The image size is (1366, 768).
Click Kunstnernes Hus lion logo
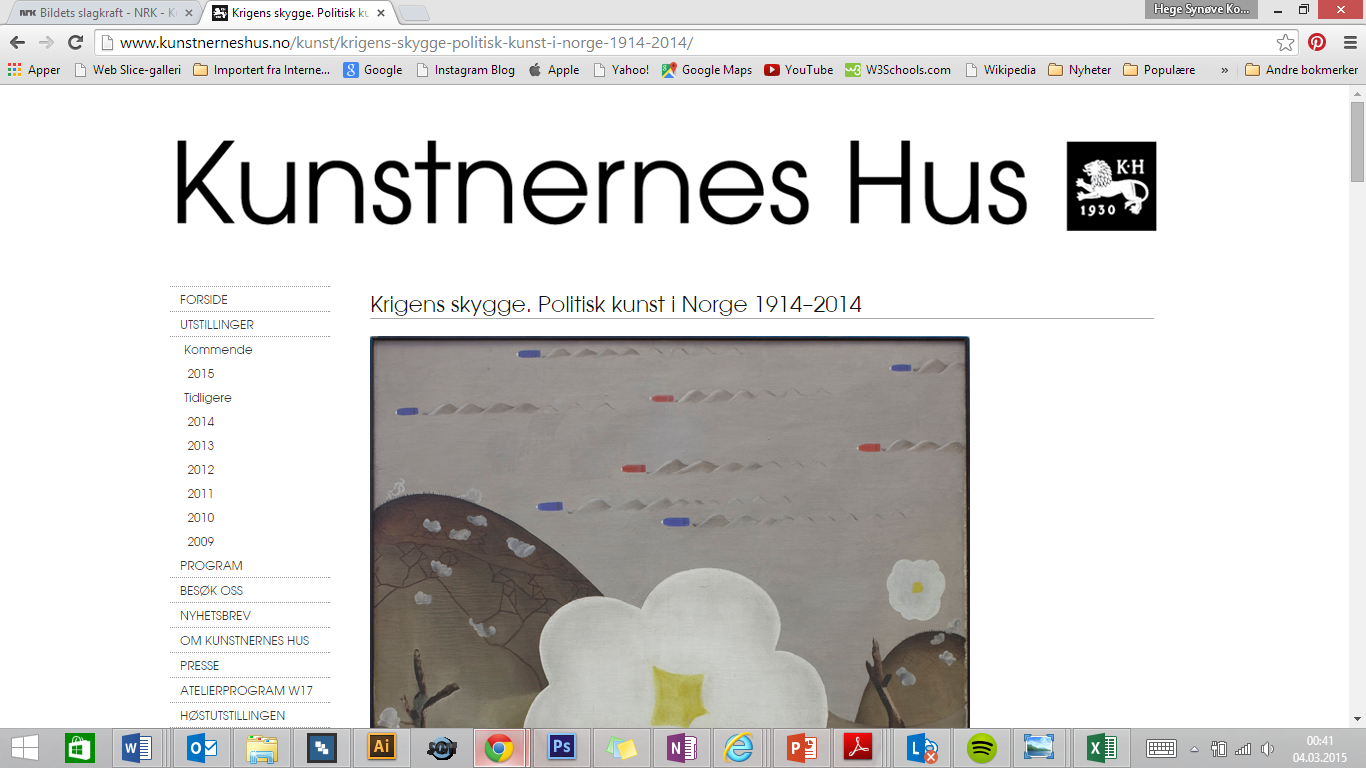coord(1111,186)
